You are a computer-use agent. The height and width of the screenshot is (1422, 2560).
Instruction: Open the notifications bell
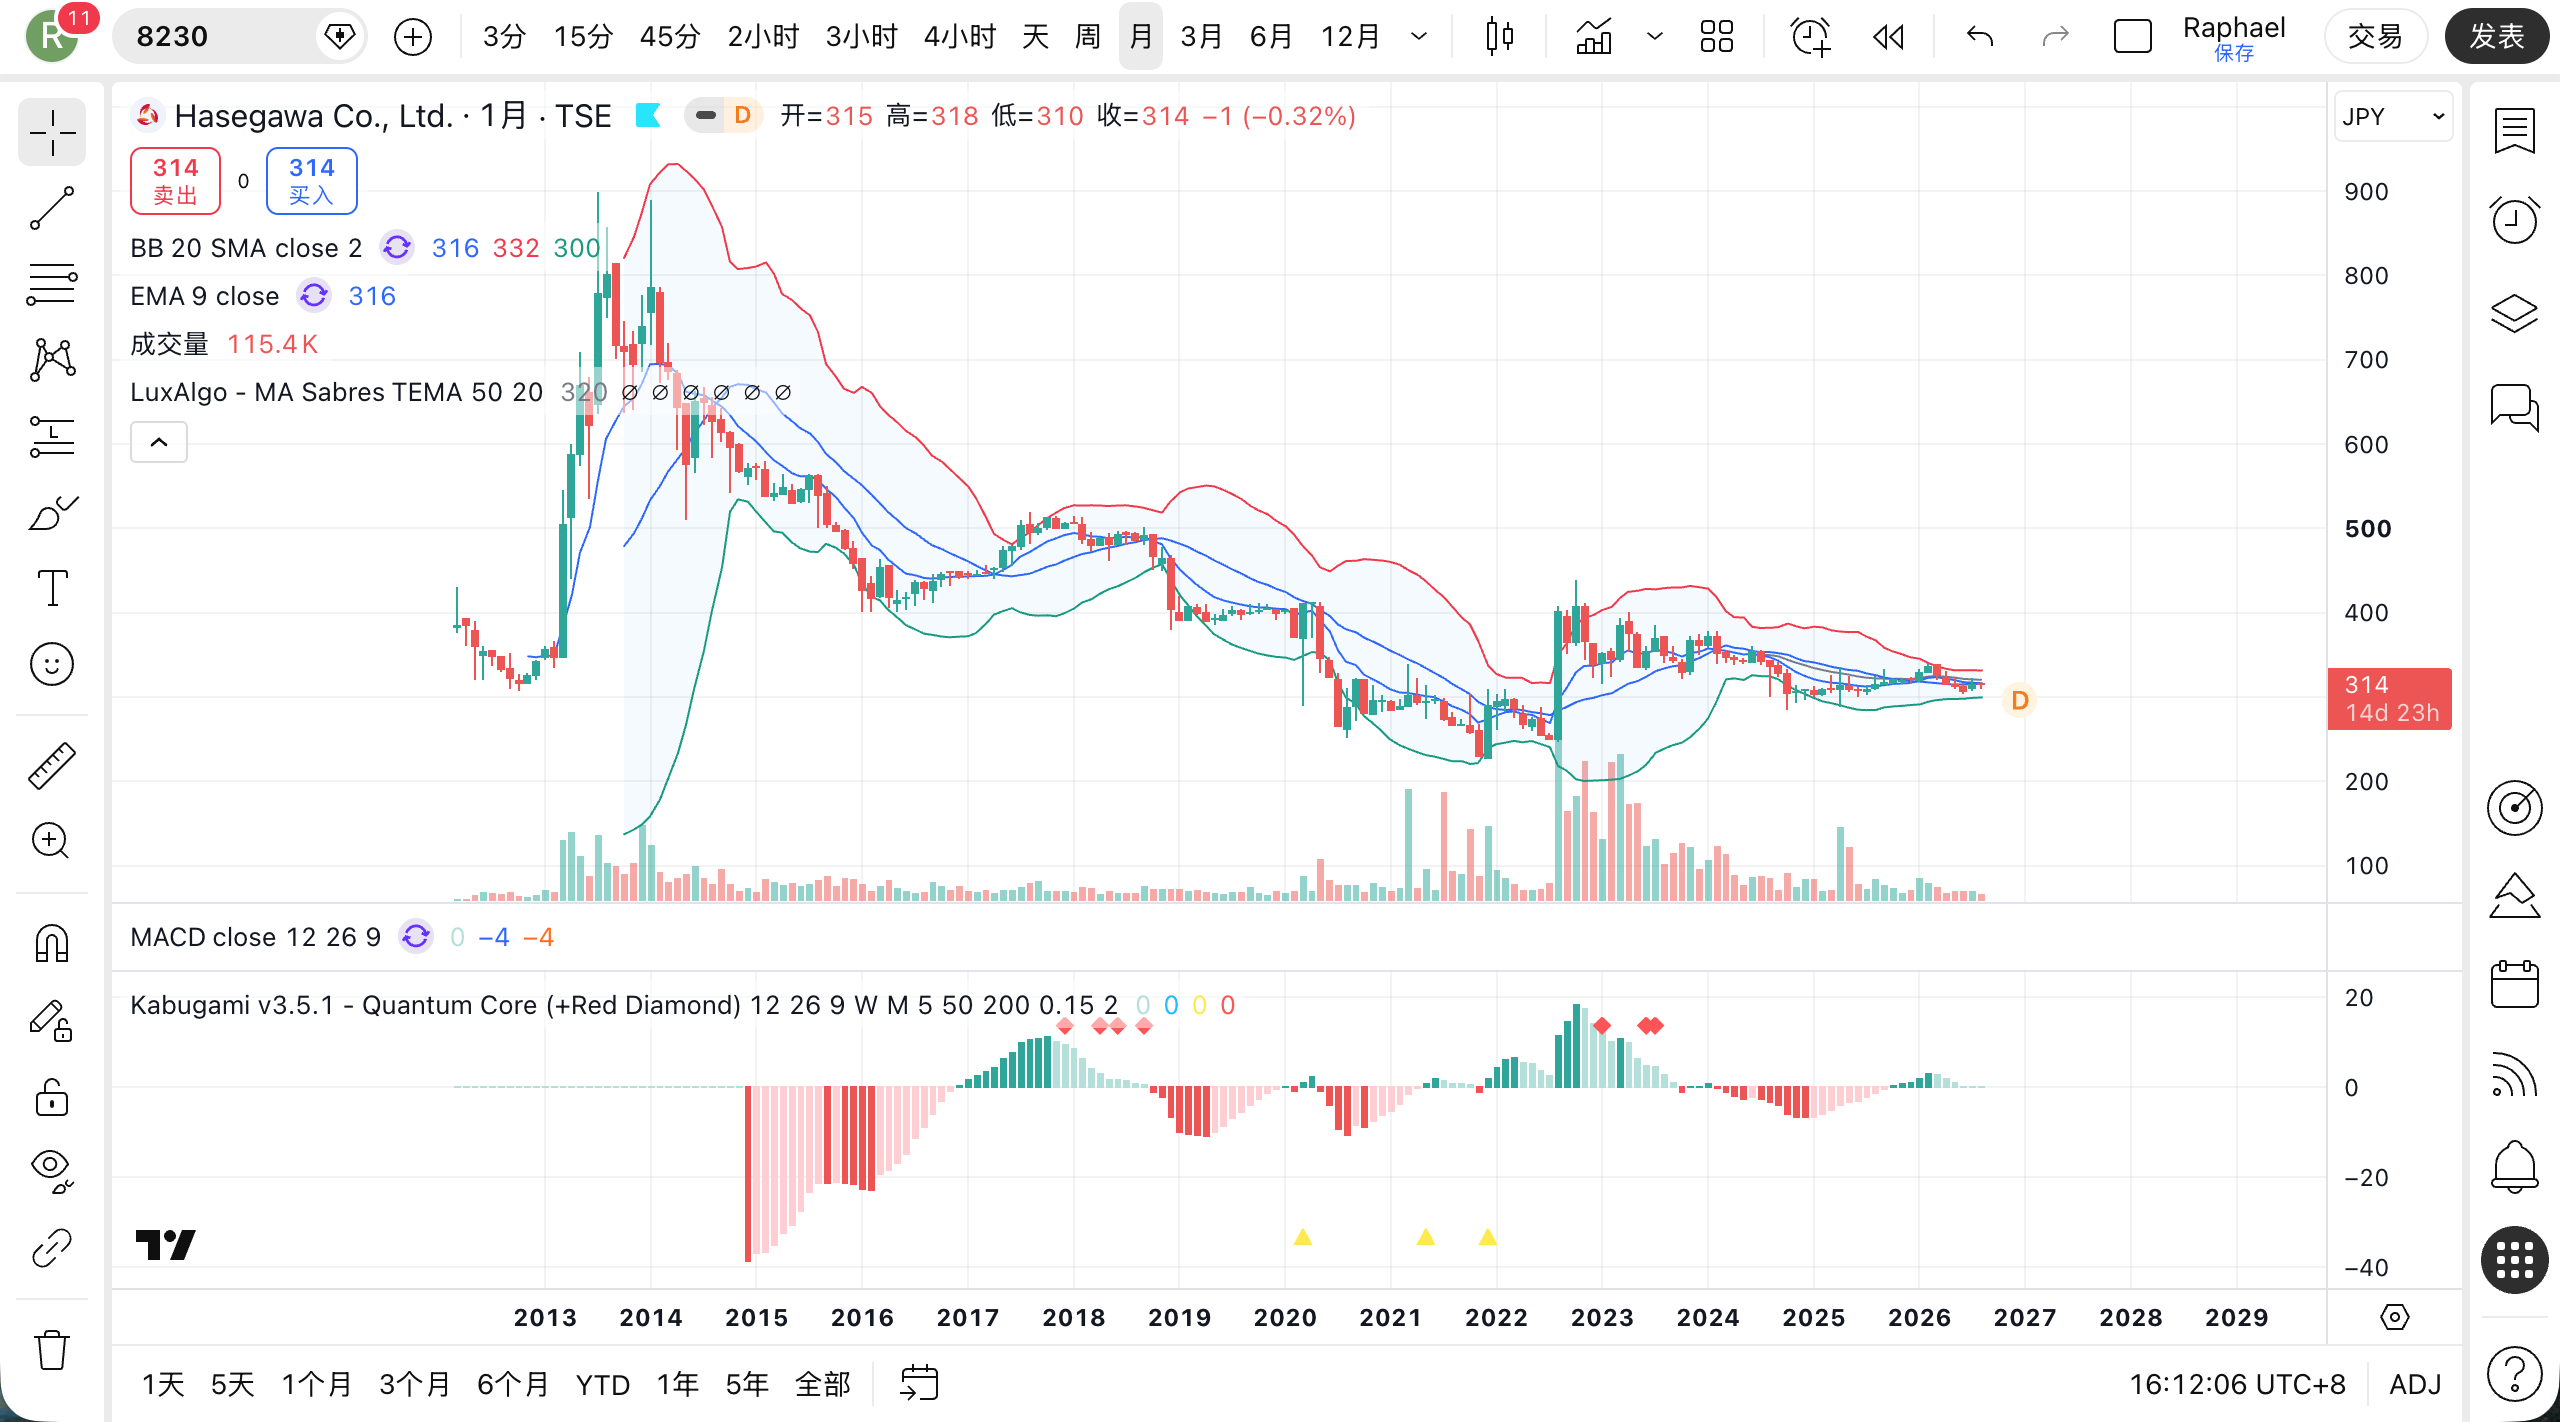tap(2514, 1166)
